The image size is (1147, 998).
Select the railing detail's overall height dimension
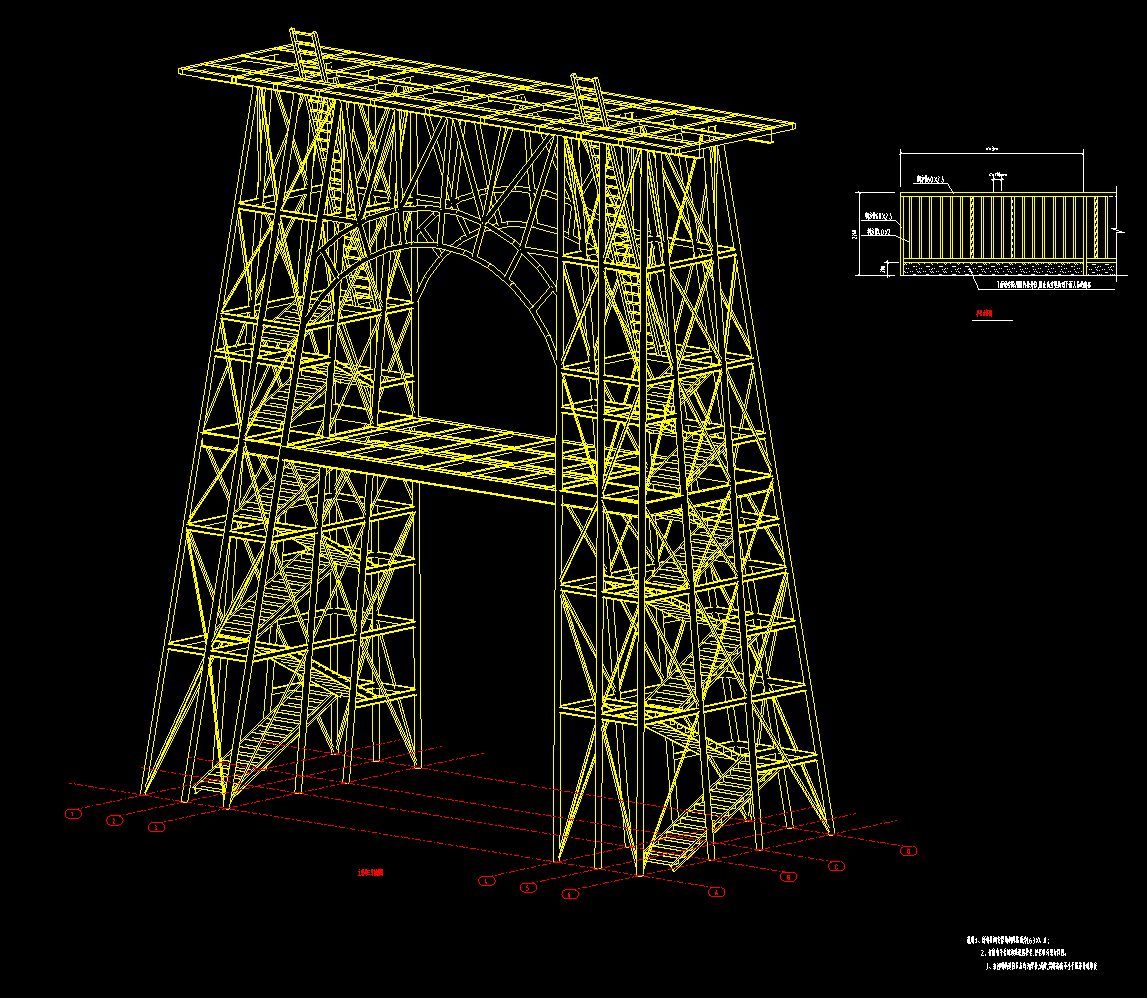[855, 234]
